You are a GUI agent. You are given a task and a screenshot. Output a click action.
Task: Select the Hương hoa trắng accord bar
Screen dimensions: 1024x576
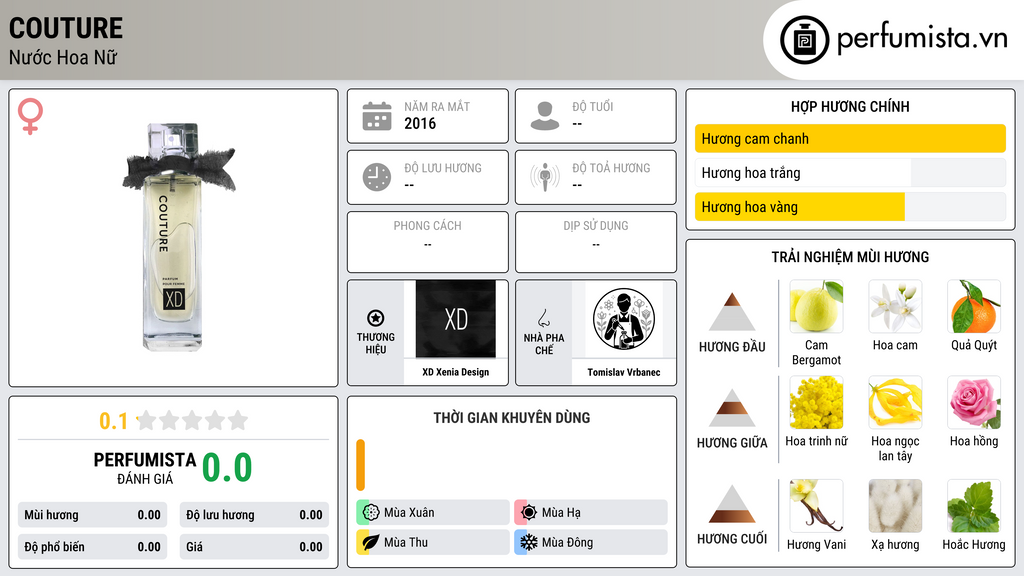pos(850,172)
